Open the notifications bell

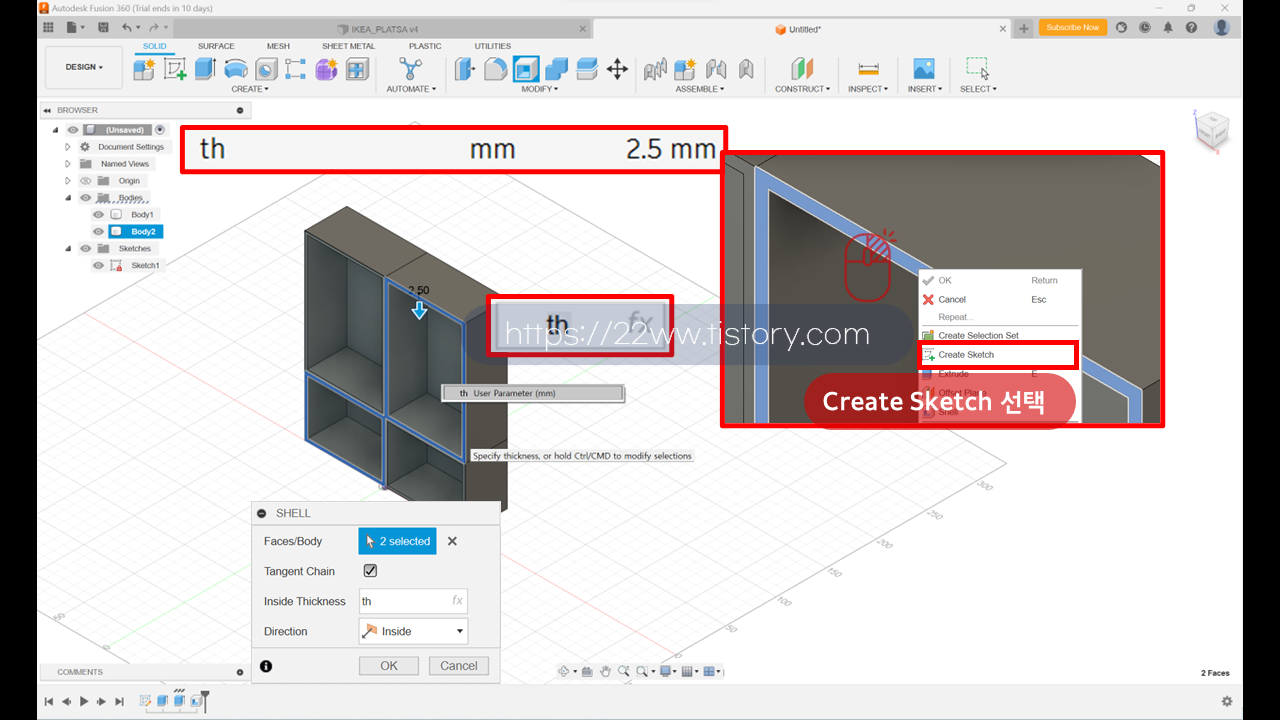click(x=1168, y=28)
